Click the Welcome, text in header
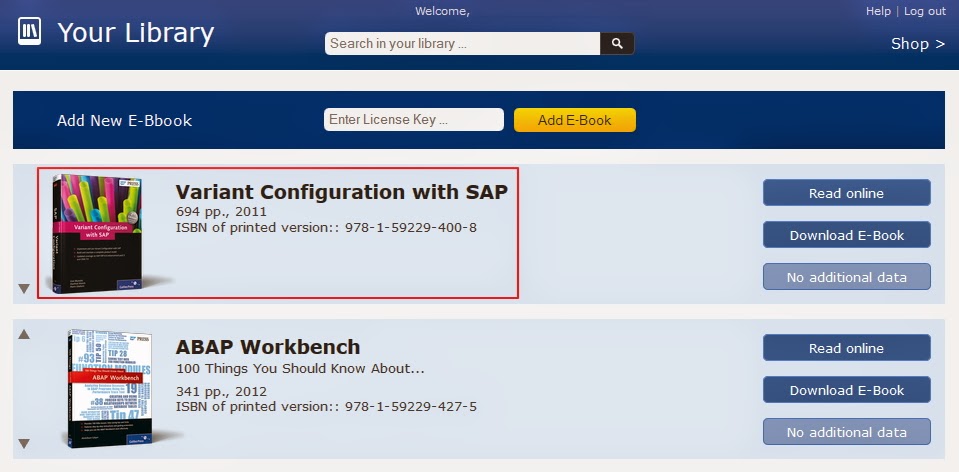The height and width of the screenshot is (472, 959). (x=442, y=11)
